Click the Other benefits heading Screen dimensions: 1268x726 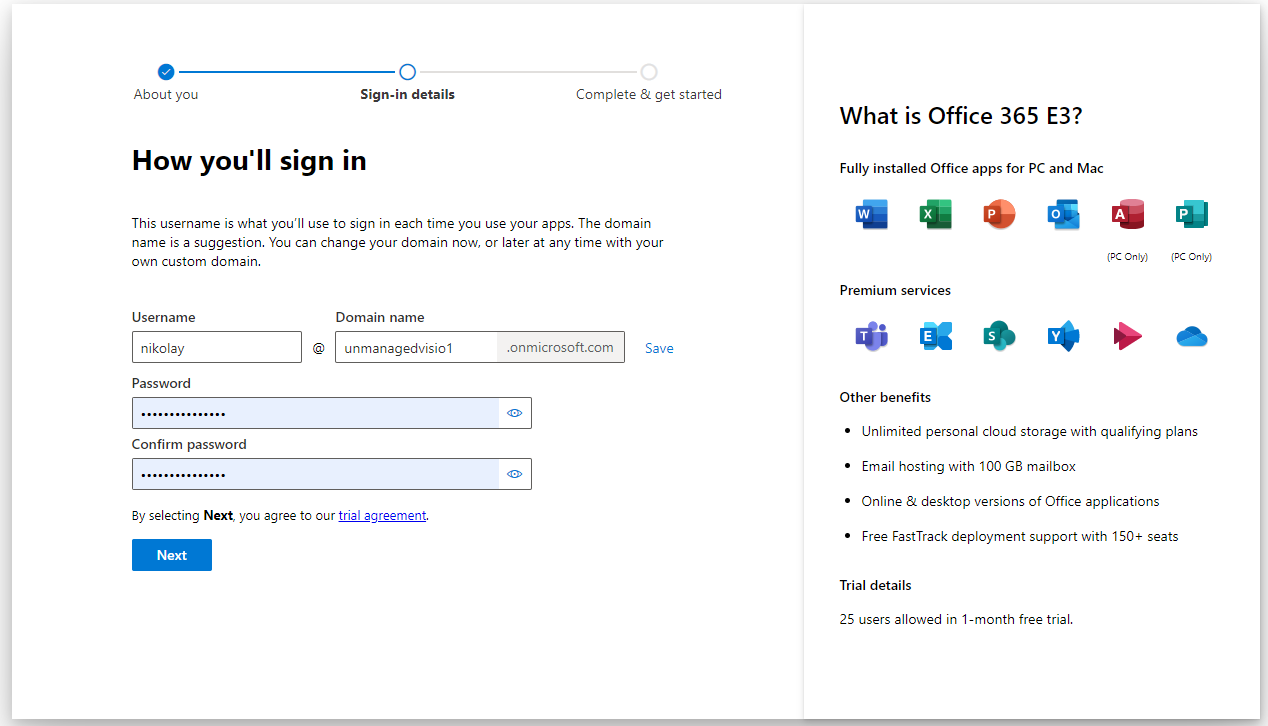885,397
